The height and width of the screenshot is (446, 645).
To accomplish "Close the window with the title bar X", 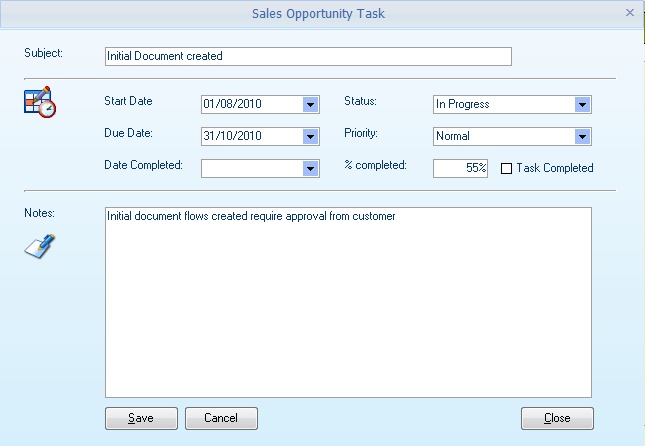I will point(629,13).
